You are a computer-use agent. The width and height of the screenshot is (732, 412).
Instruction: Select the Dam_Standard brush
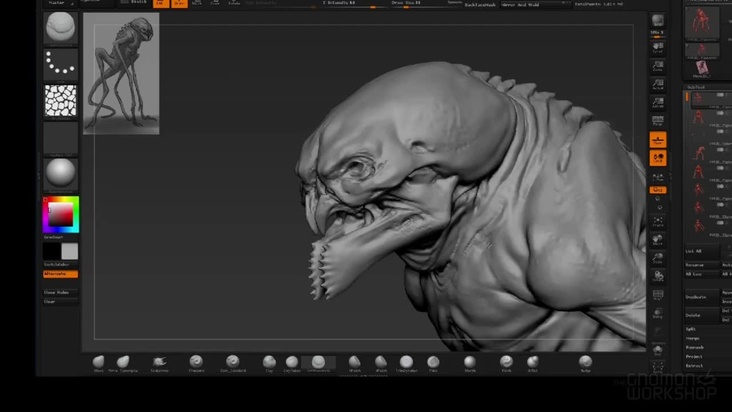[x=232, y=363]
